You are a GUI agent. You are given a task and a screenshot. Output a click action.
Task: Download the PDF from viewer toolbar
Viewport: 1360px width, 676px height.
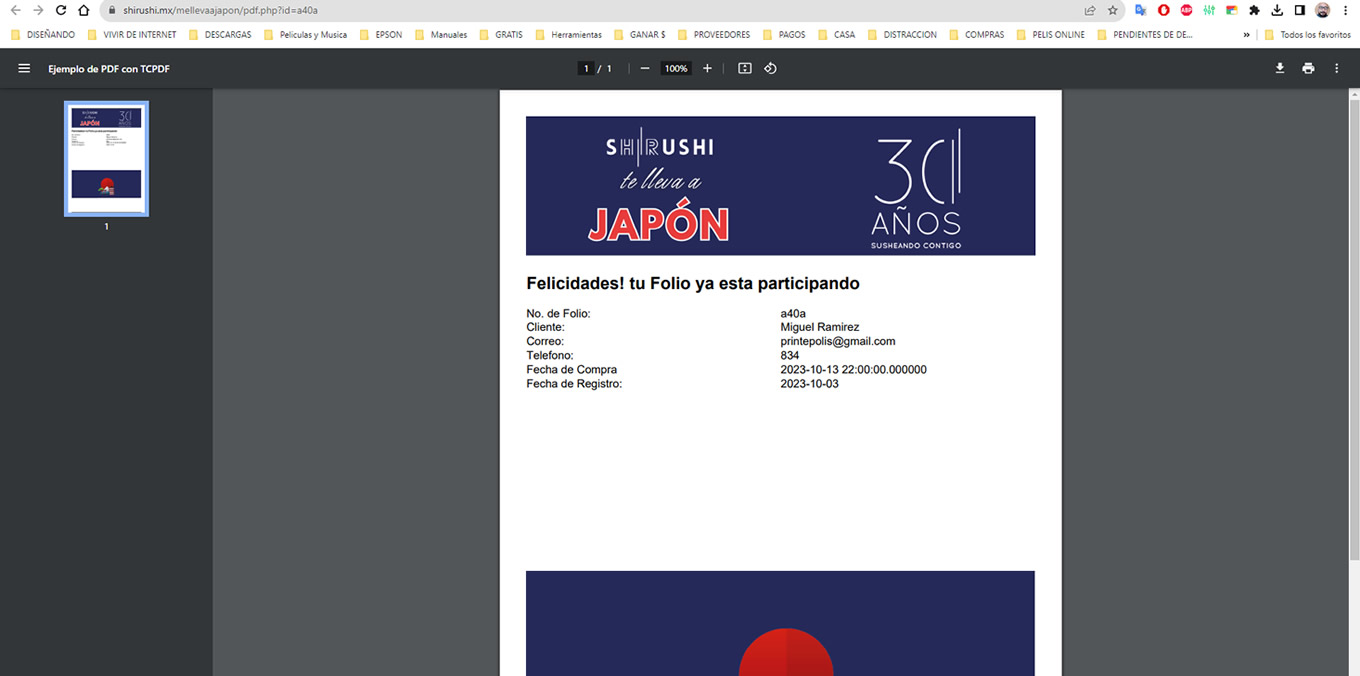tap(1279, 68)
